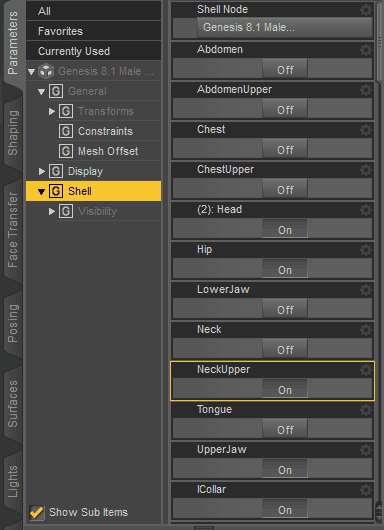Toggle Hip On switch
This screenshot has width=384, height=530.
point(285,269)
